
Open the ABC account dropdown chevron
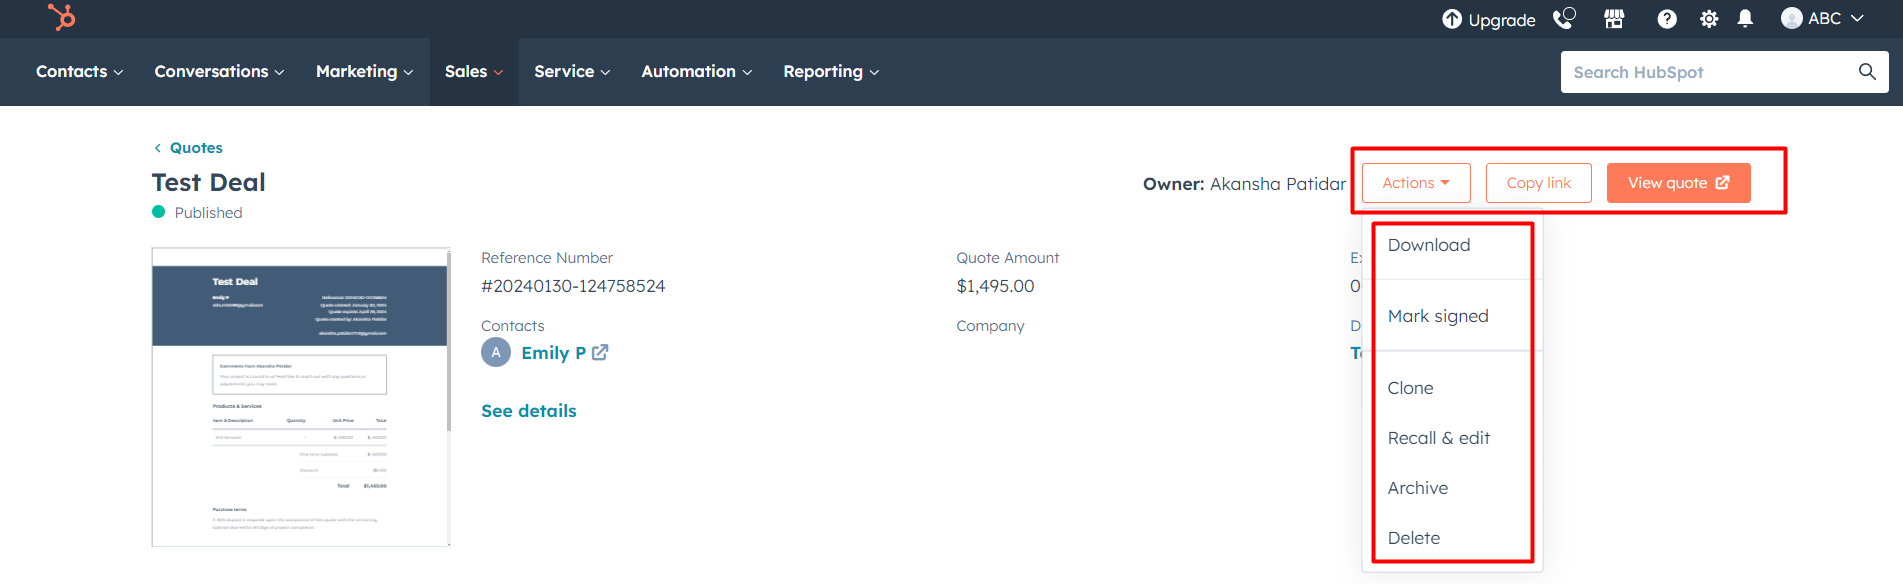pyautogui.click(x=1857, y=18)
